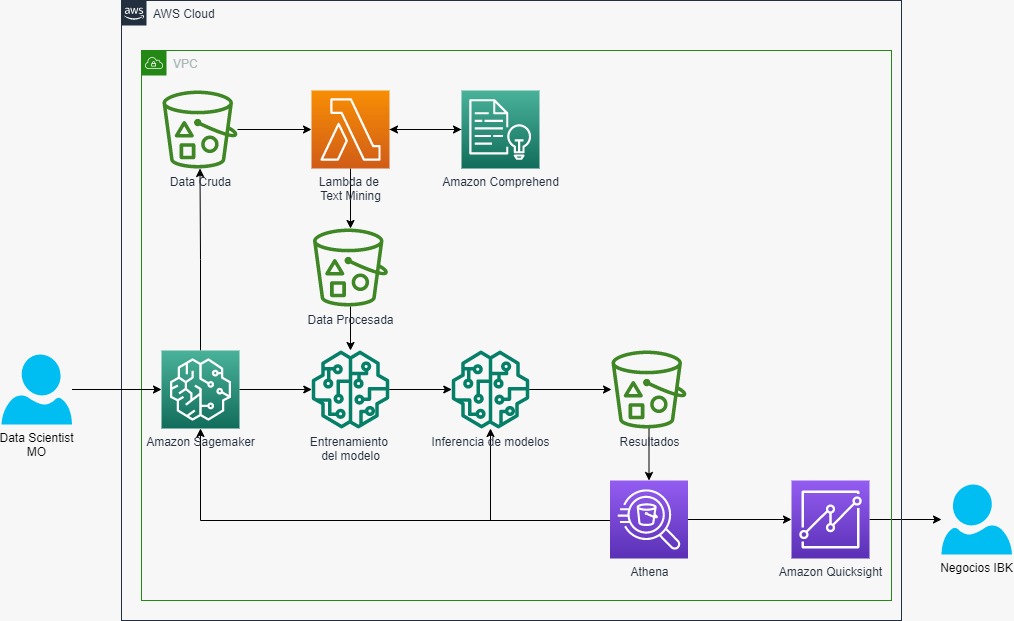Click the green VPC cloud lock icon
Viewport: 1014px width, 621px height.
(154, 63)
